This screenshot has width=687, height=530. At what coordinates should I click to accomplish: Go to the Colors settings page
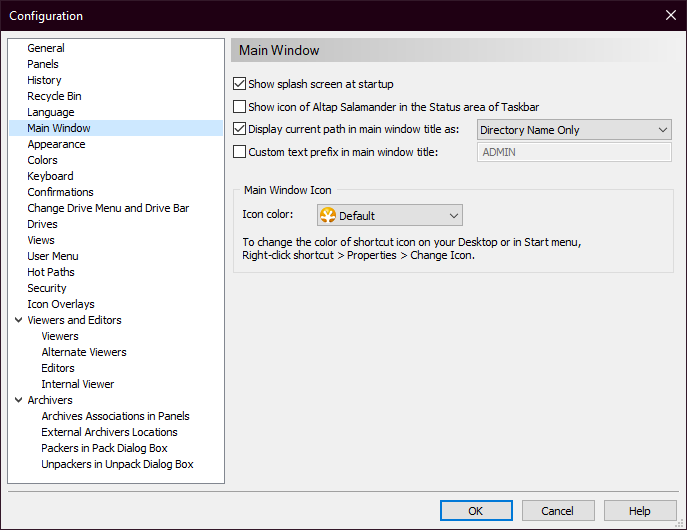click(x=42, y=160)
